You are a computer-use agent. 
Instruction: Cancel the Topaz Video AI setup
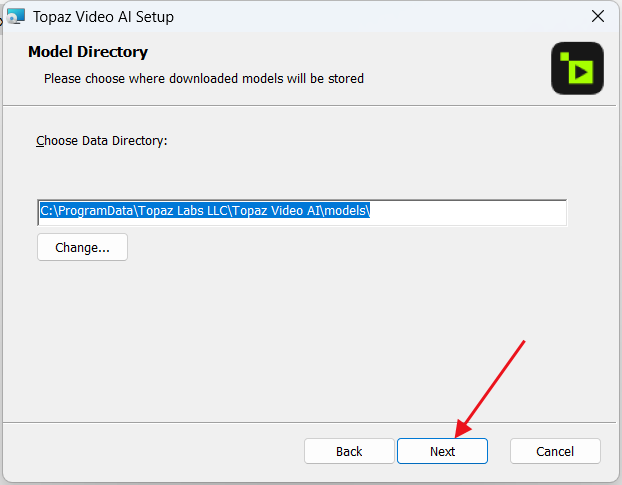pos(555,451)
